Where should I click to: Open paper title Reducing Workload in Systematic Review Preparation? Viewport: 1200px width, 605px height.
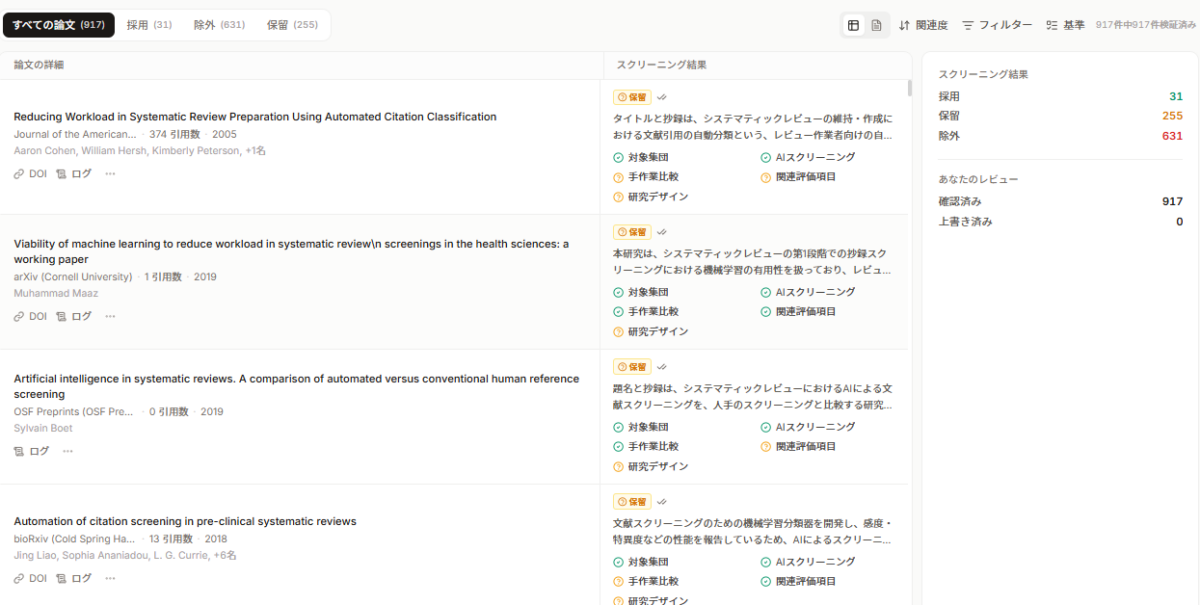click(x=255, y=117)
